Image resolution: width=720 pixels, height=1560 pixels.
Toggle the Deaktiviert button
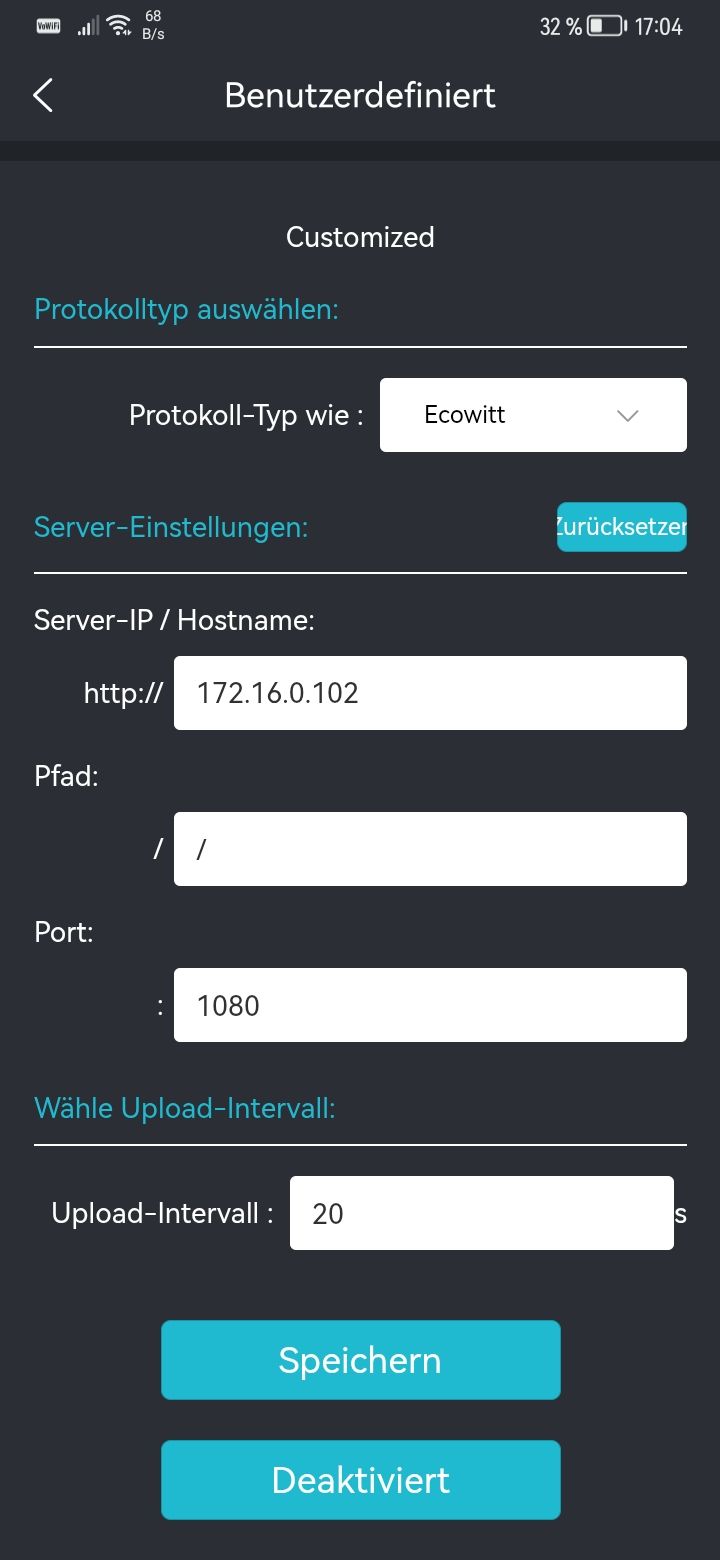360,1480
